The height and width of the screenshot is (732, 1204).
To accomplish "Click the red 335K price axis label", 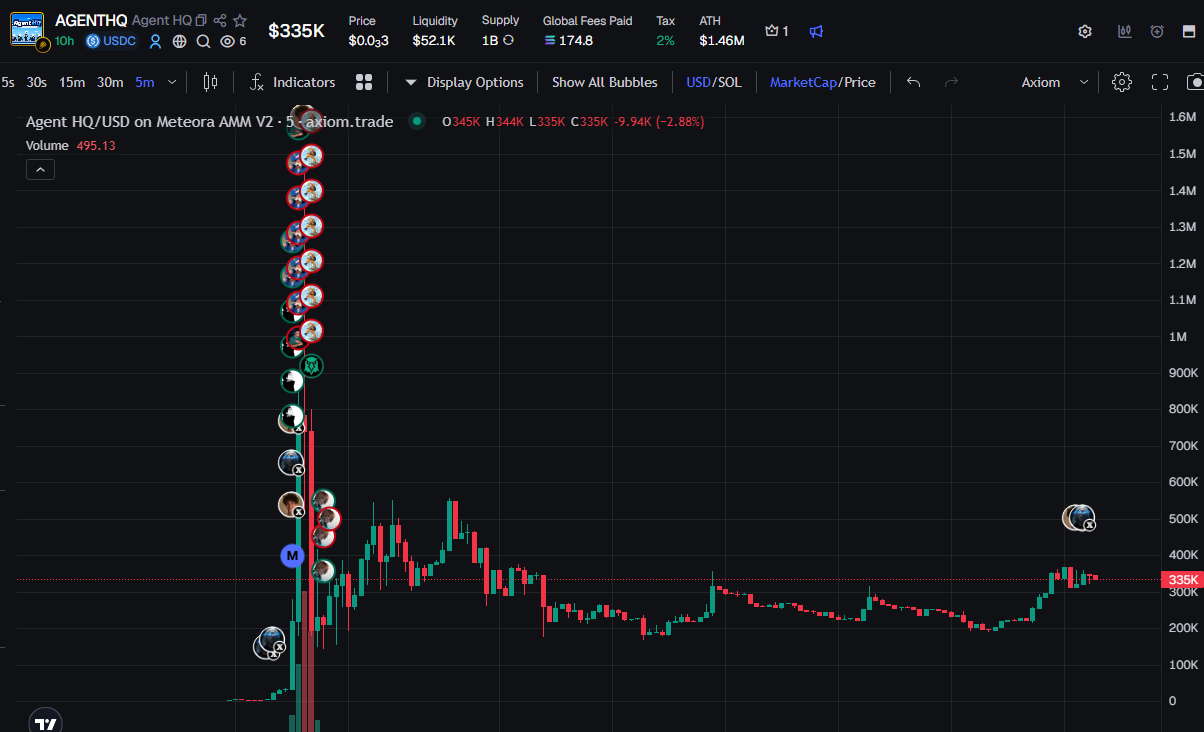I will pyautogui.click(x=1181, y=580).
